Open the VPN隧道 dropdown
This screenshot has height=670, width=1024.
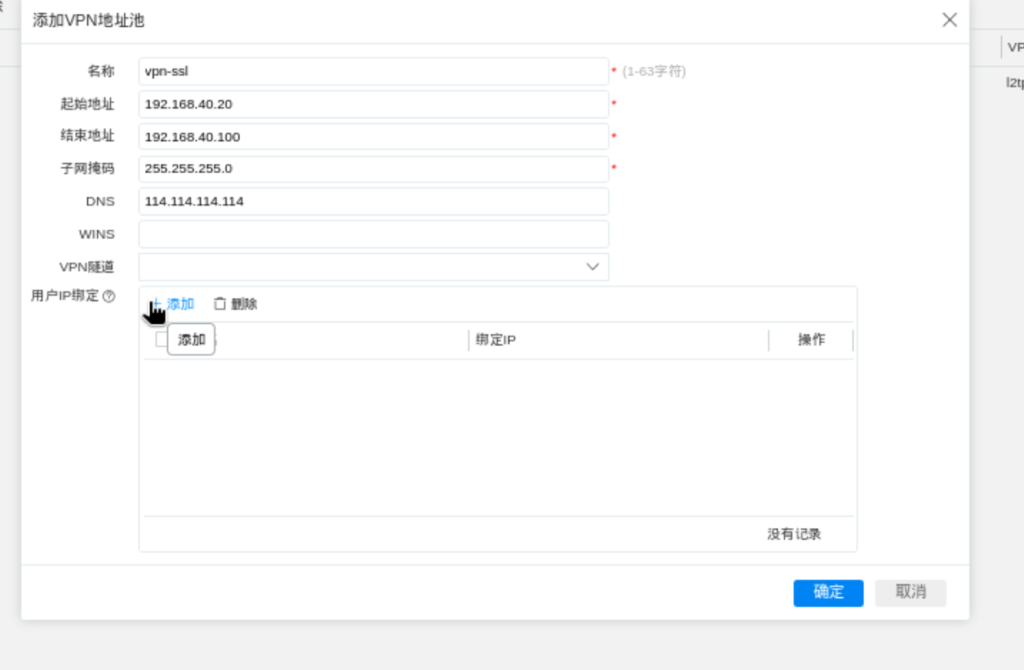point(373,266)
